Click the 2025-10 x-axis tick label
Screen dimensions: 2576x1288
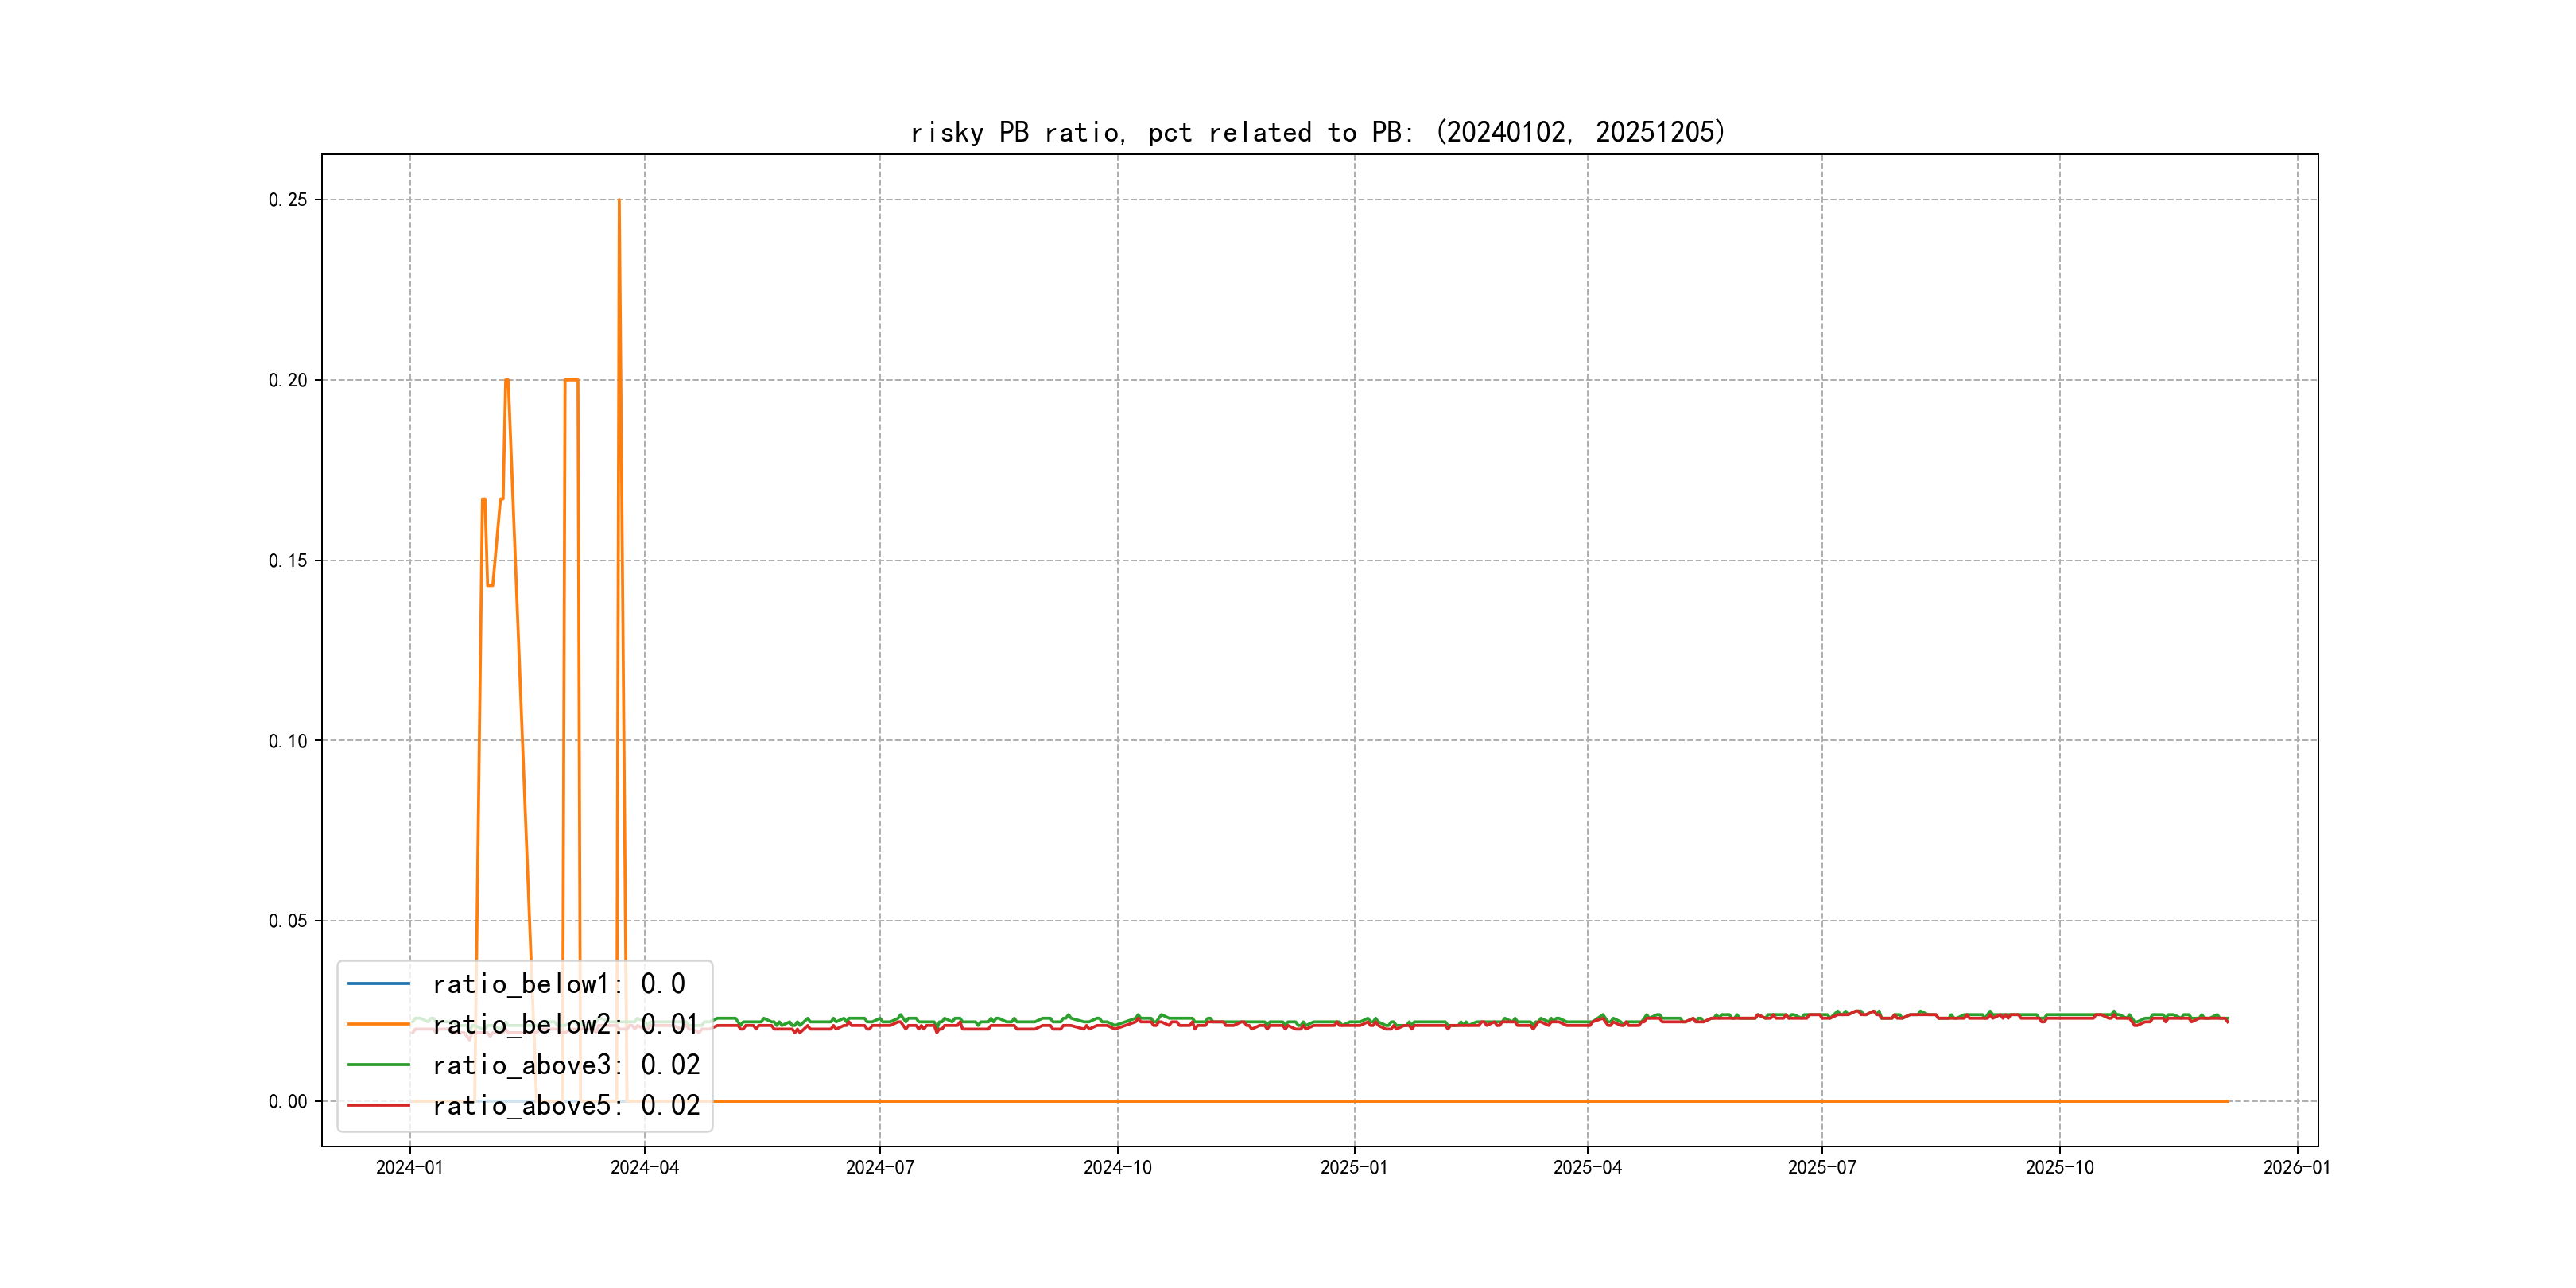(x=2059, y=1167)
